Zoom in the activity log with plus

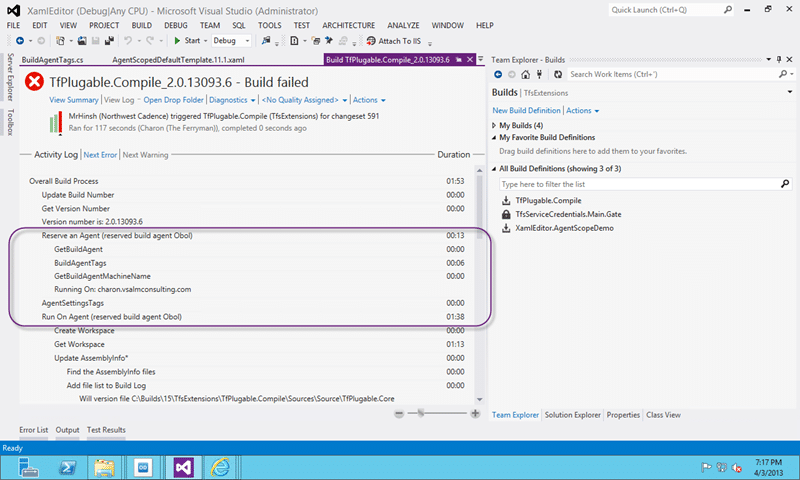coord(475,414)
